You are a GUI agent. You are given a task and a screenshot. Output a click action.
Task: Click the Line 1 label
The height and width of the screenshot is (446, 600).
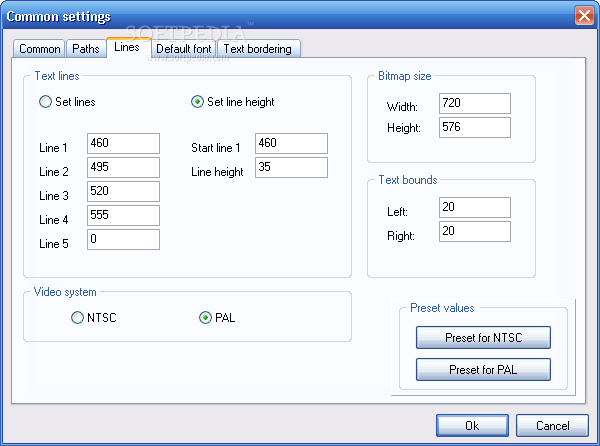[x=53, y=148]
